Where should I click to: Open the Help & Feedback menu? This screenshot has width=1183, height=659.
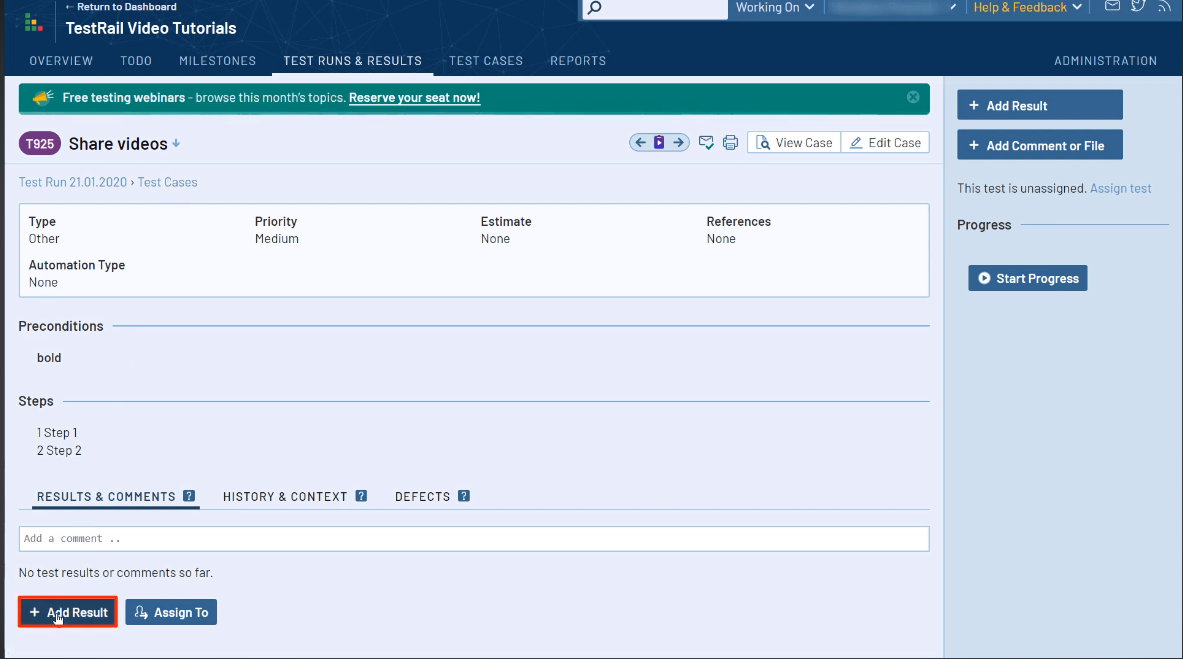[x=1027, y=8]
